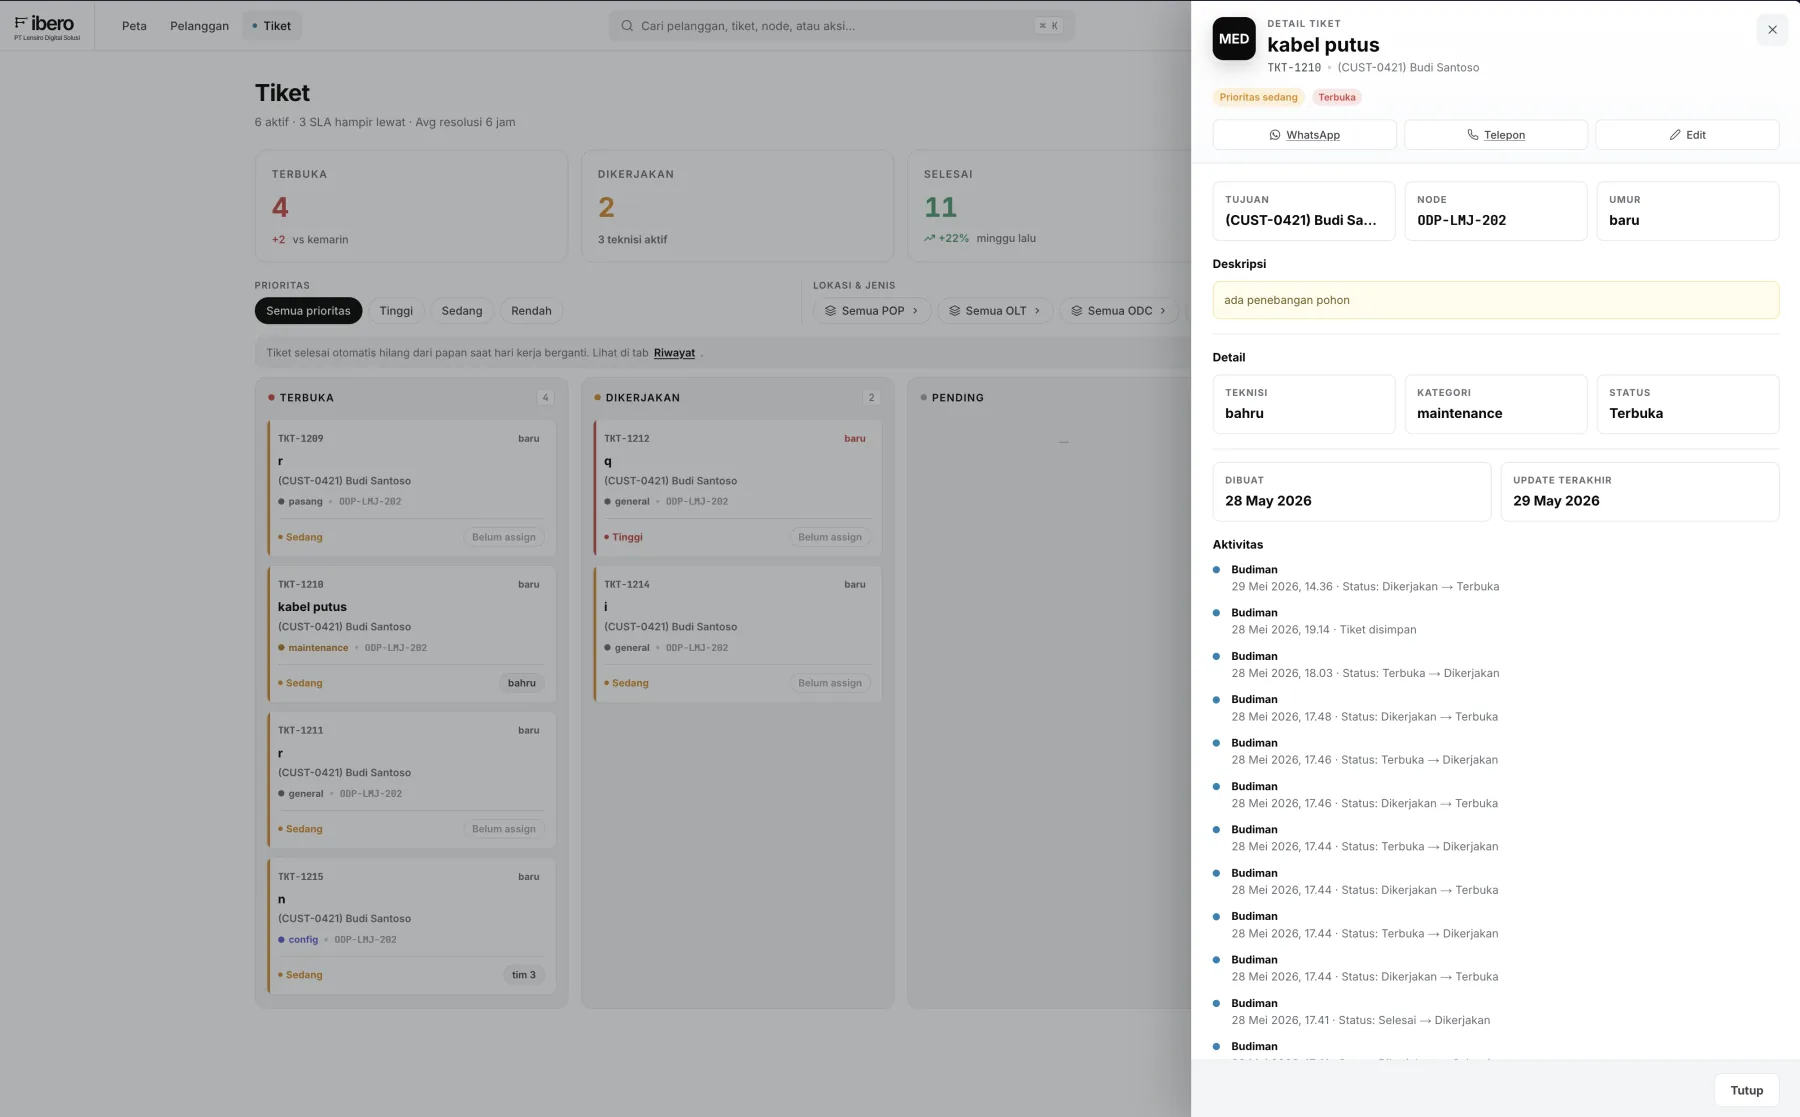This screenshot has height=1117, width=1800.
Task: Click the Teknisi bahru field
Action: 1304,404
